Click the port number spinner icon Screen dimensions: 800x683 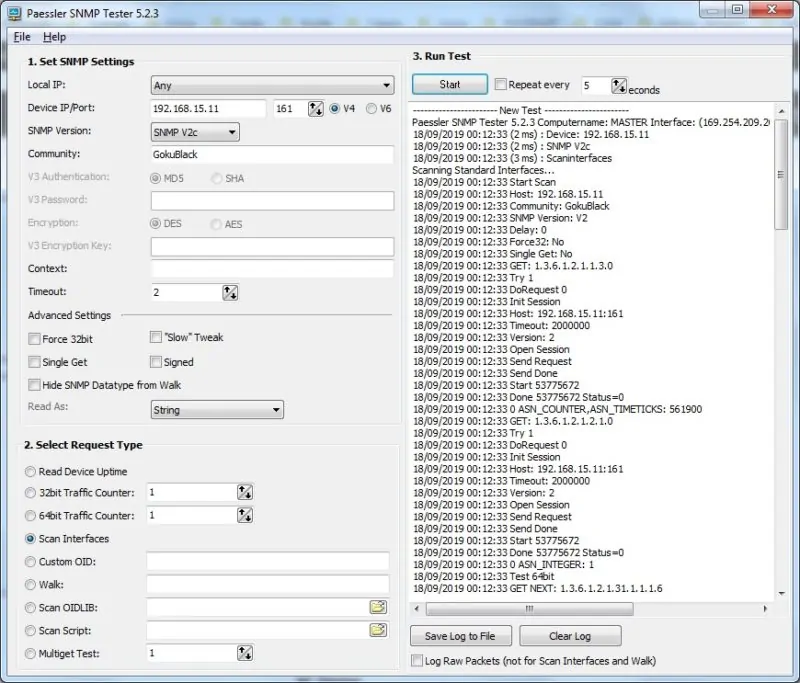click(x=315, y=109)
